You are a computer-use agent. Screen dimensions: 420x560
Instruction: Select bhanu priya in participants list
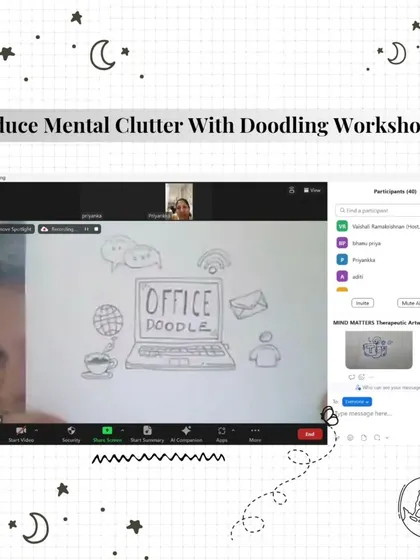[x=379, y=243]
